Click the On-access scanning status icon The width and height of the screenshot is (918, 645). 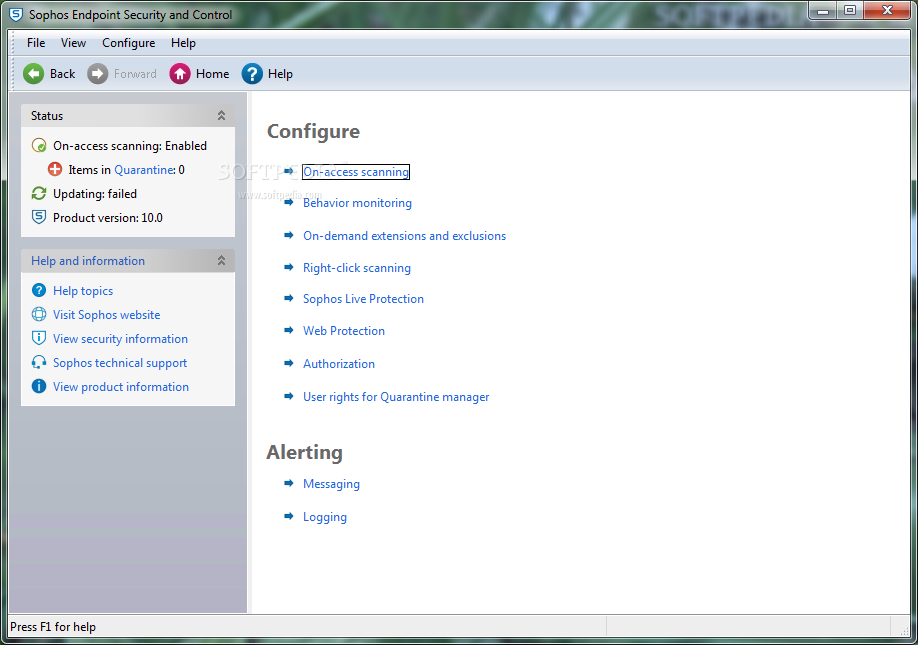point(39,145)
